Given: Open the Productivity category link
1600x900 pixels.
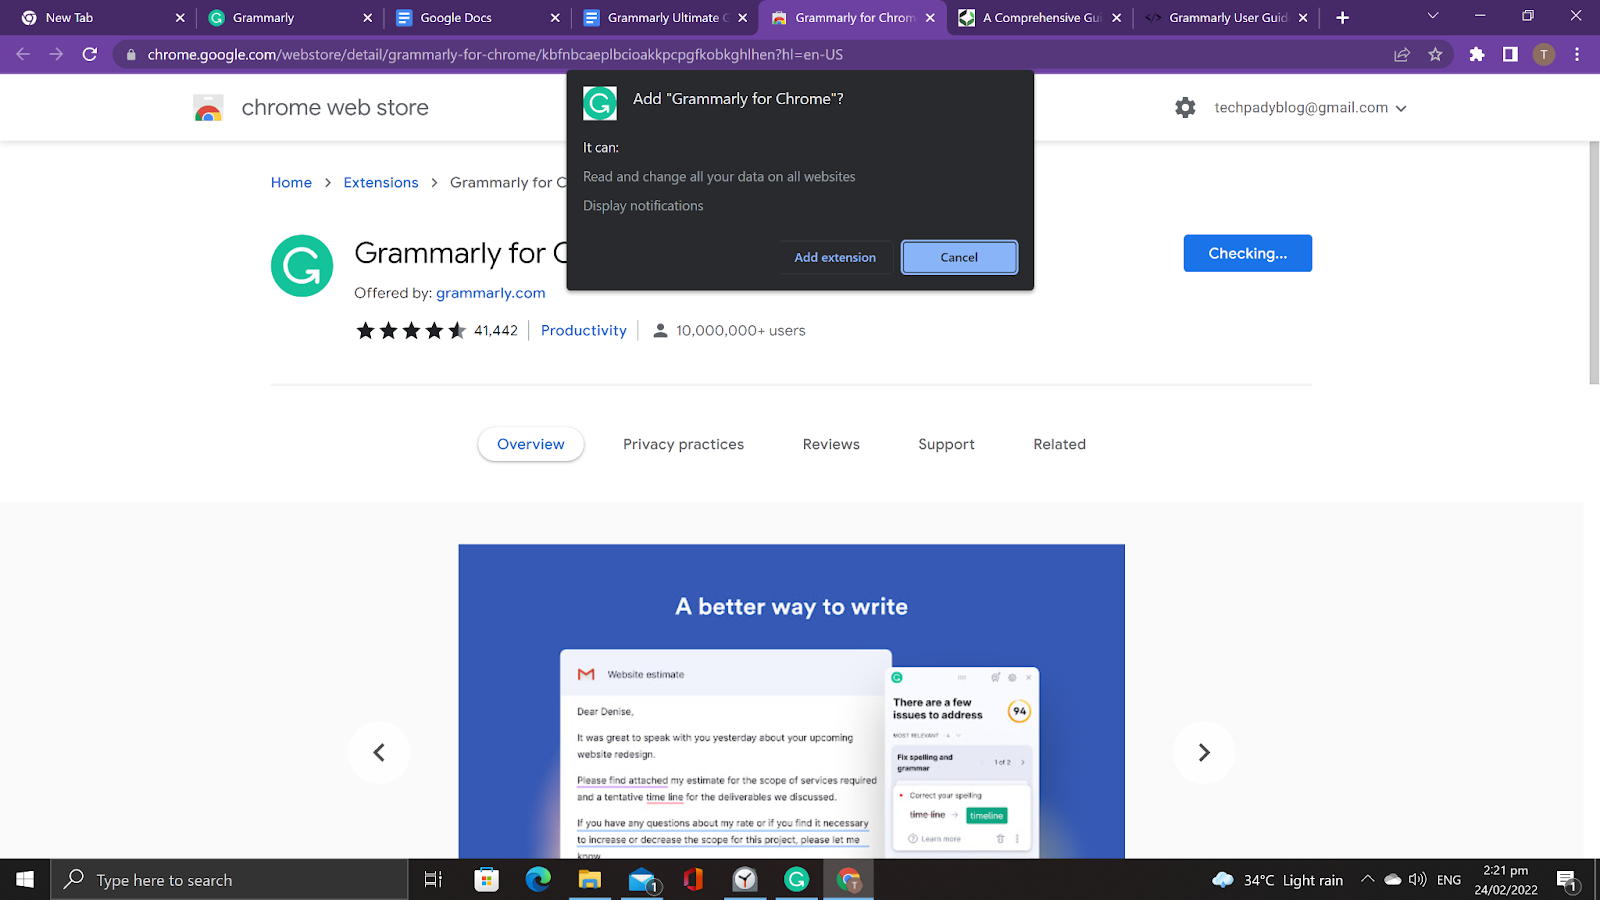Looking at the screenshot, I should [x=584, y=331].
